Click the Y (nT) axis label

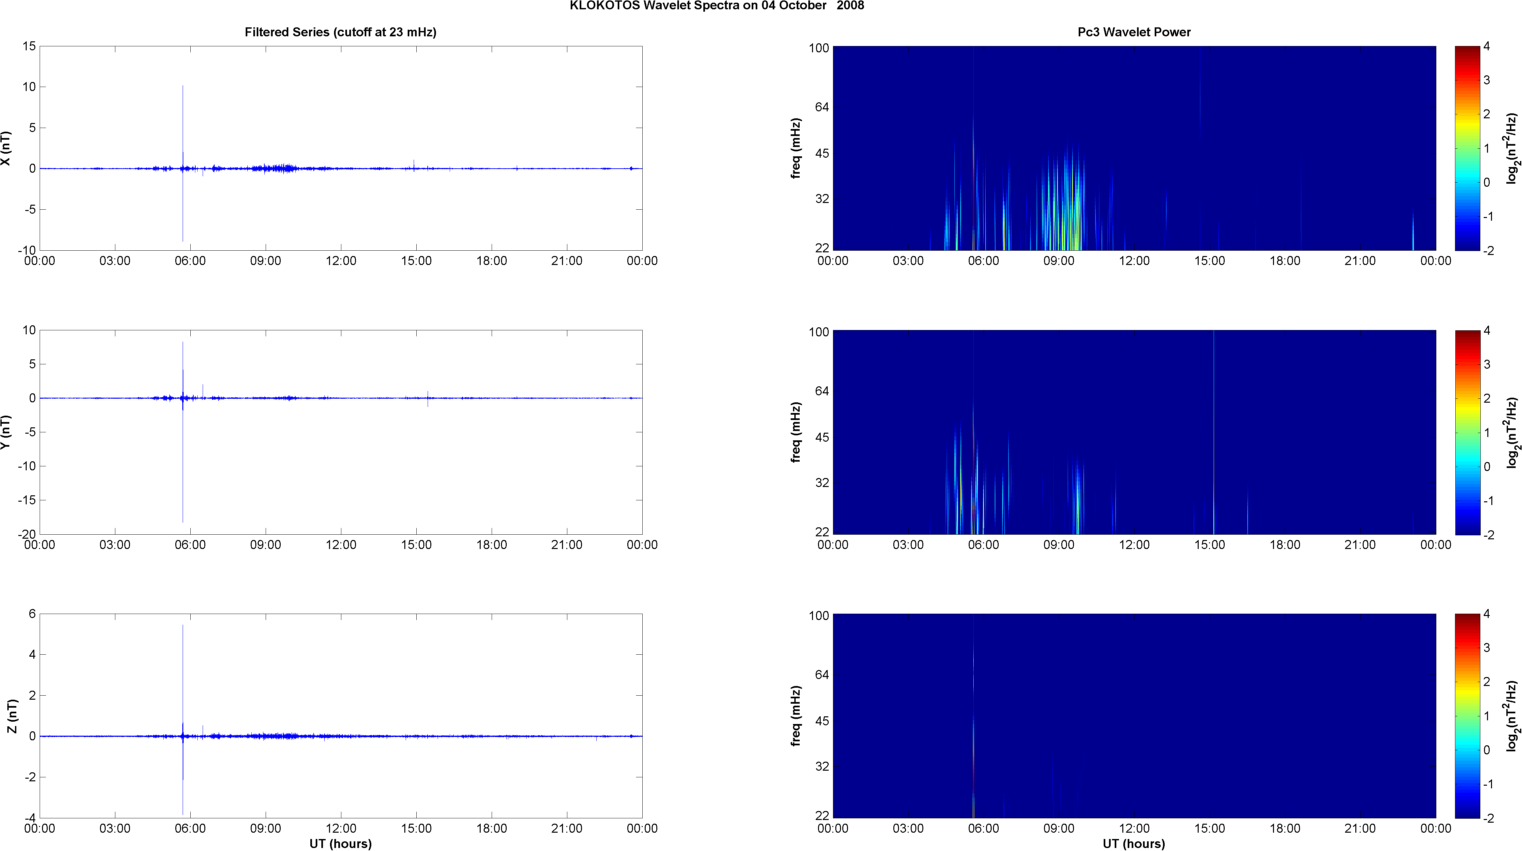click(6, 432)
